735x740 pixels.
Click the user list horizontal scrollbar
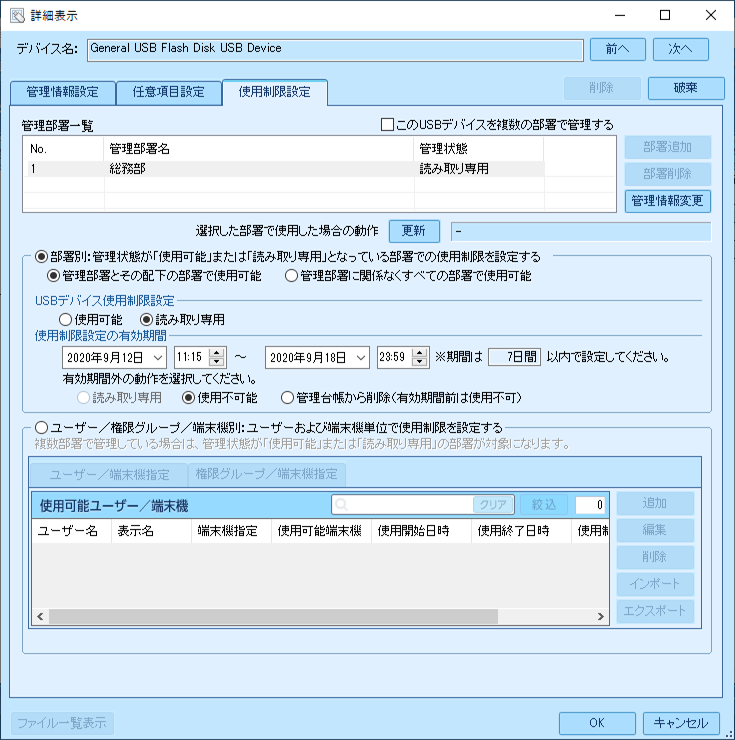click(x=273, y=616)
